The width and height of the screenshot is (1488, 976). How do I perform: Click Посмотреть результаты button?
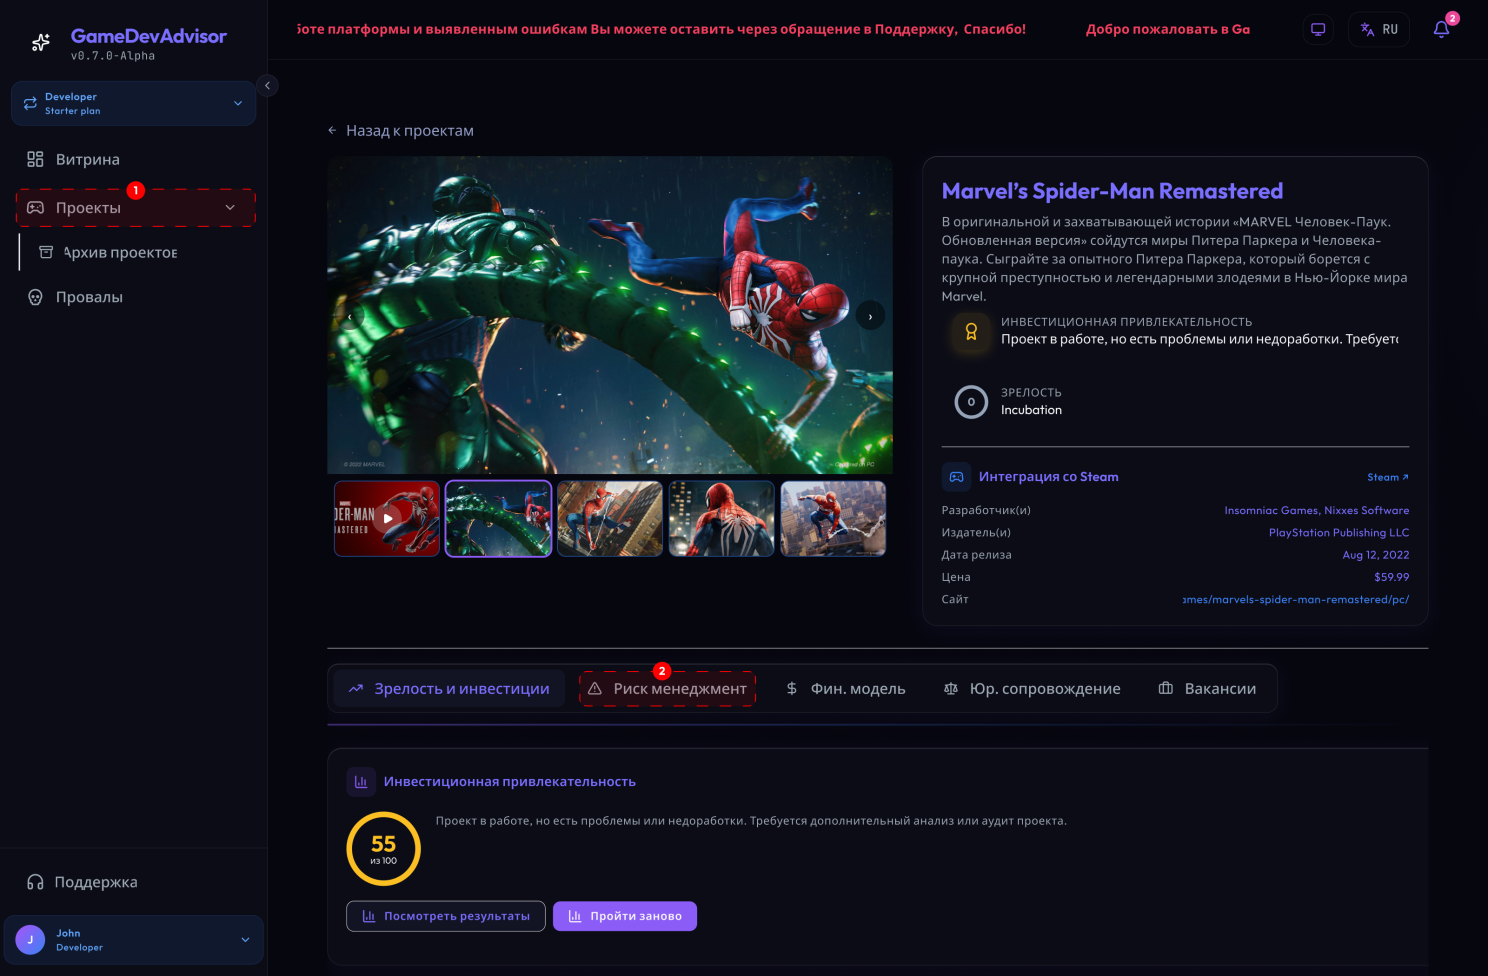click(446, 916)
